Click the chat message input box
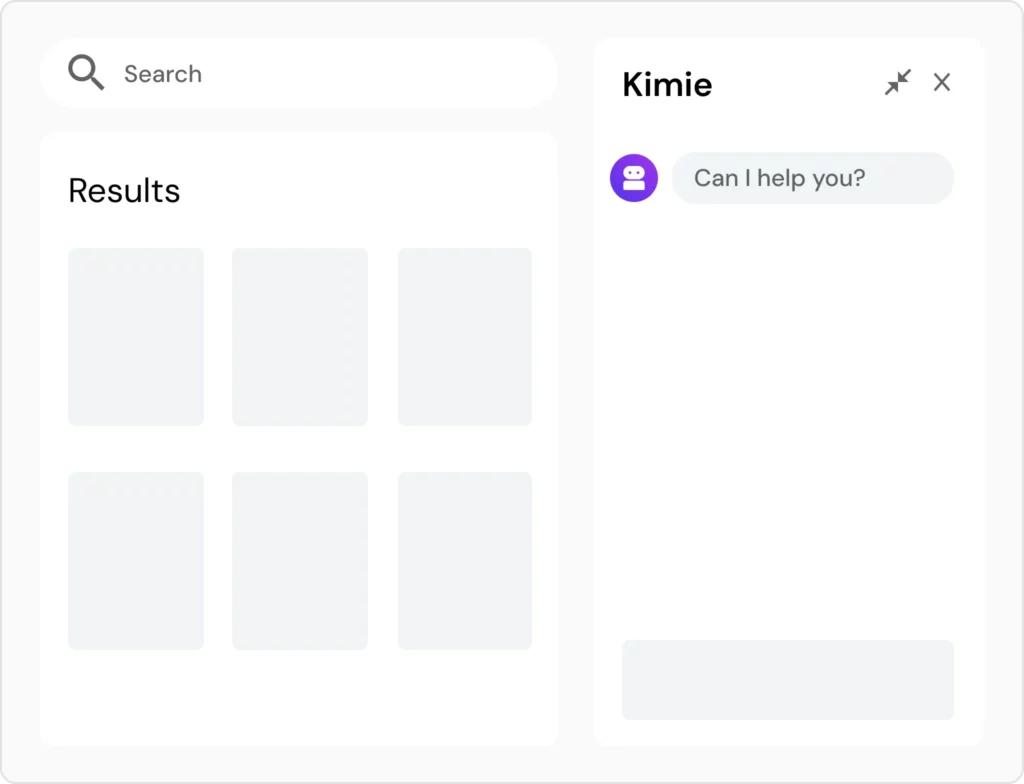This screenshot has height=784, width=1024. 788,680
